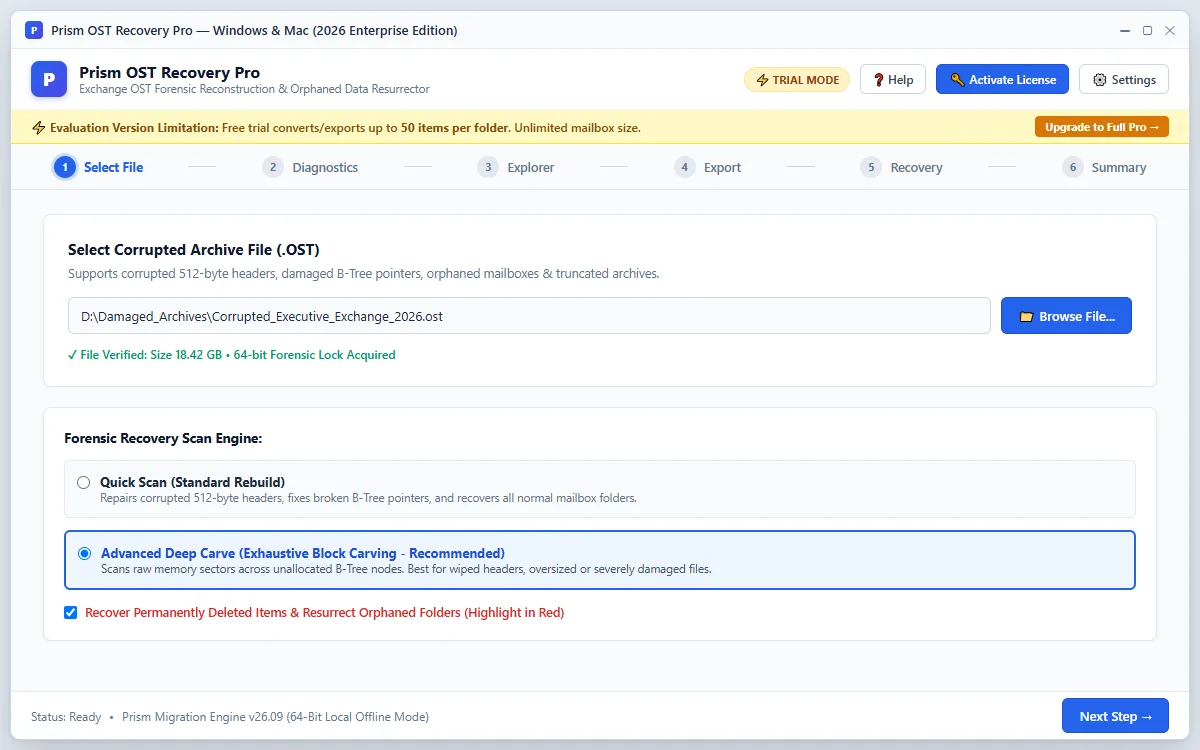Go to step 2 Diagnostics
The width and height of the screenshot is (1200, 750).
[x=311, y=167]
